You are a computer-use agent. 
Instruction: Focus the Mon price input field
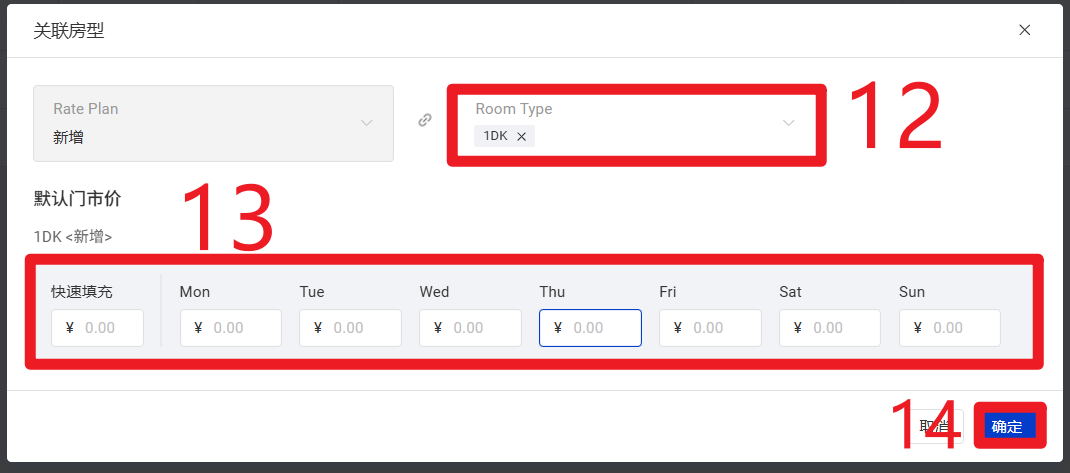click(240, 328)
